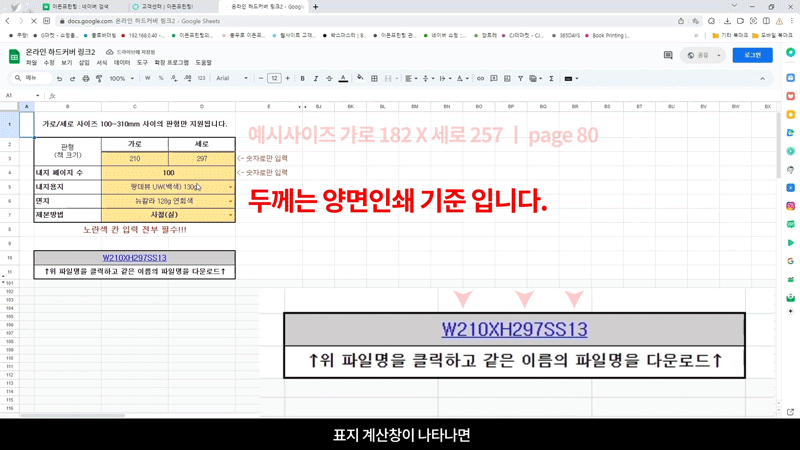This screenshot has height=450, width=800.
Task: Collapse the toolbar with the chevron
Action: point(763,79)
